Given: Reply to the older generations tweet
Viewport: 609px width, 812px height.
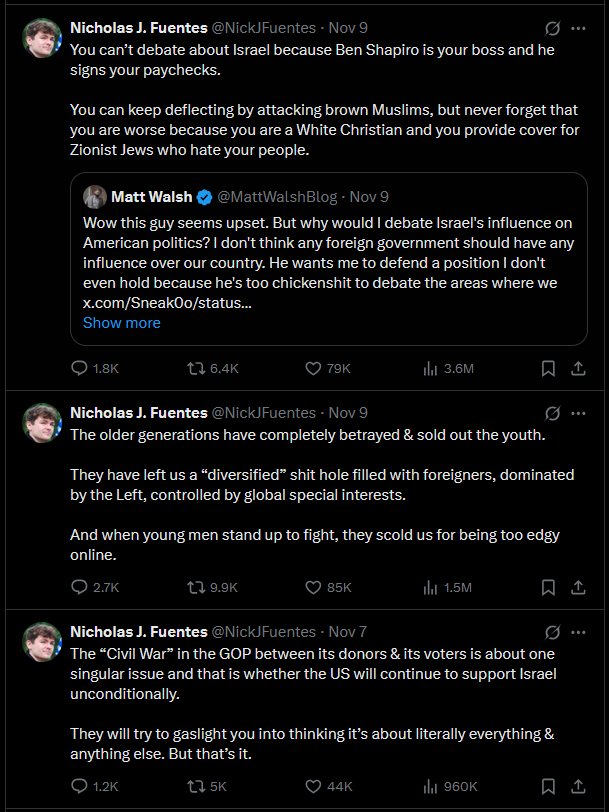Looking at the screenshot, I should coord(95,588).
